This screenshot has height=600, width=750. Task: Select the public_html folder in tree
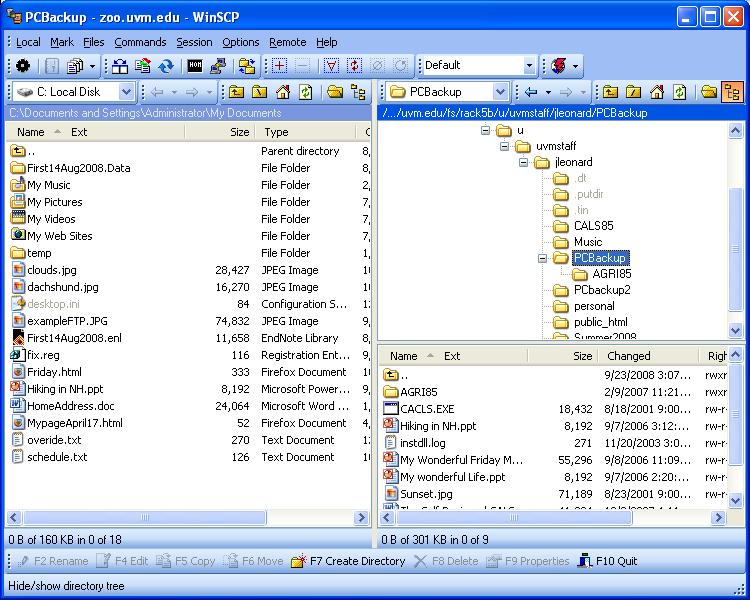[600, 322]
